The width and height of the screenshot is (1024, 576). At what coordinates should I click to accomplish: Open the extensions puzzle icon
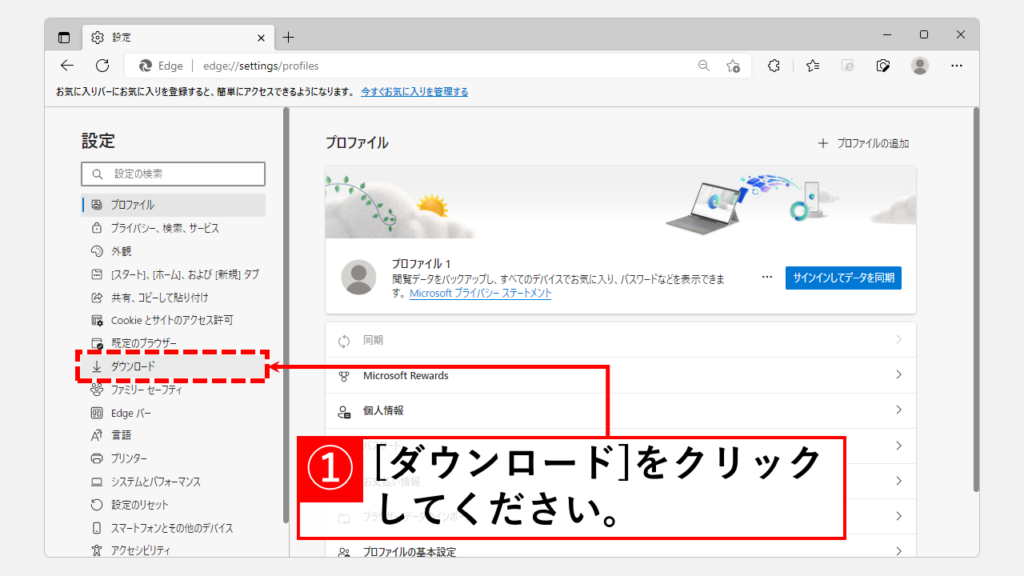point(773,66)
